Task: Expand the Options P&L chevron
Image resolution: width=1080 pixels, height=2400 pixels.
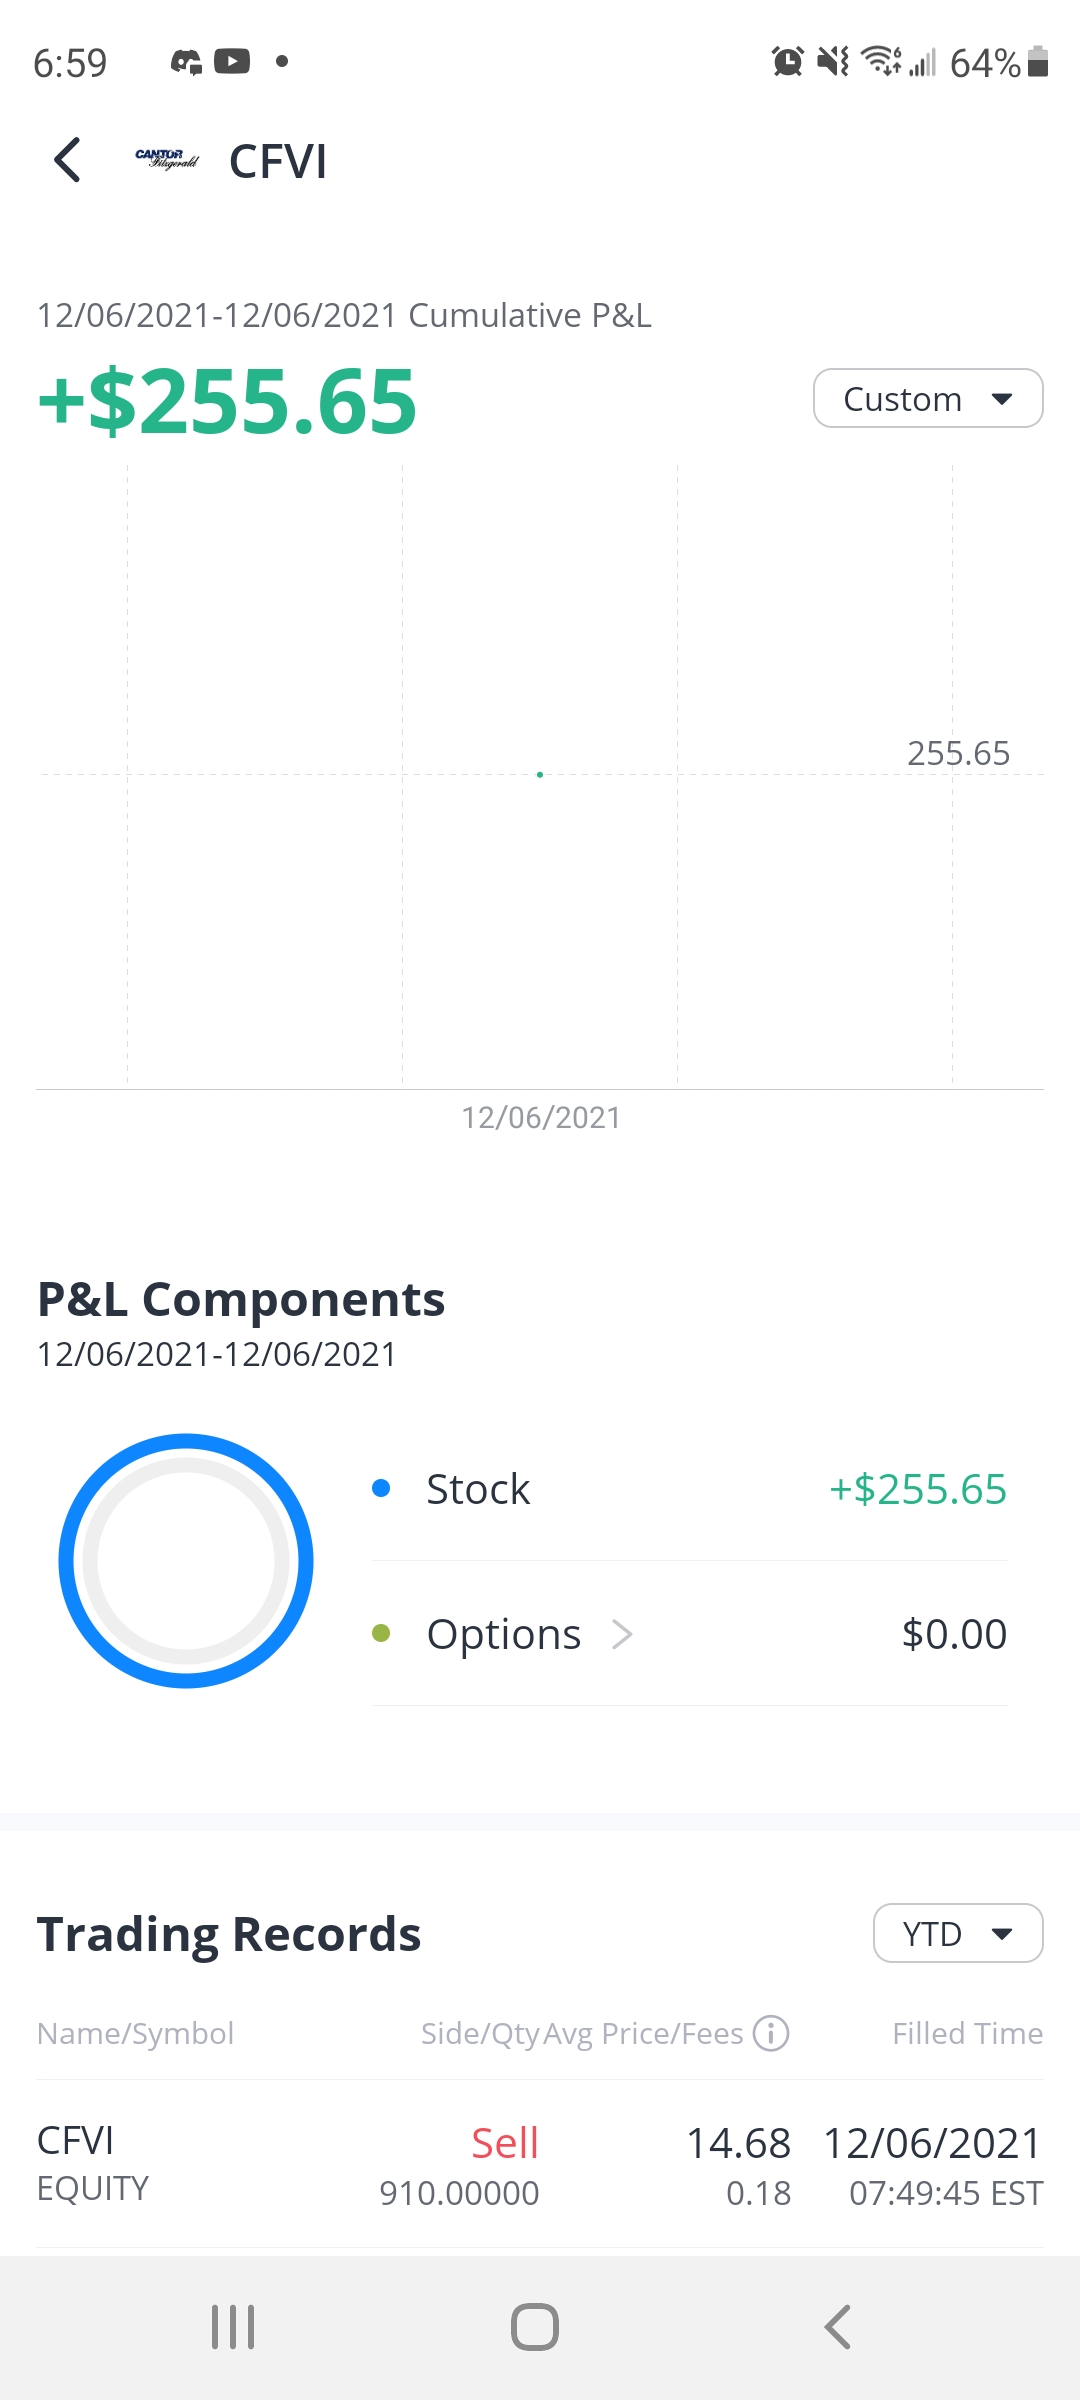Action: click(623, 1634)
